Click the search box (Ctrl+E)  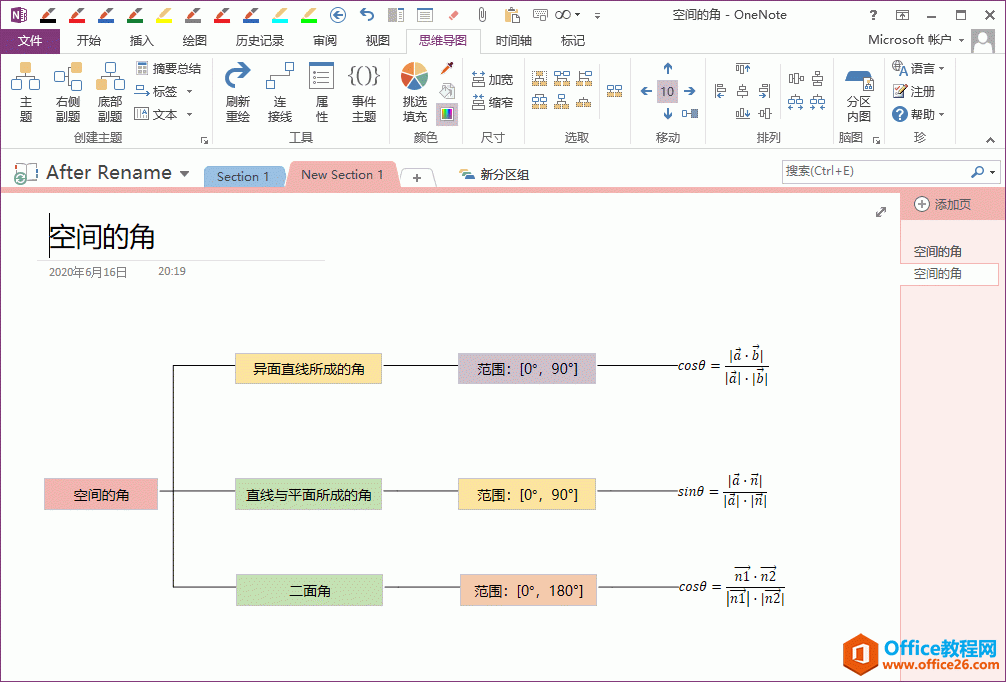[875, 171]
